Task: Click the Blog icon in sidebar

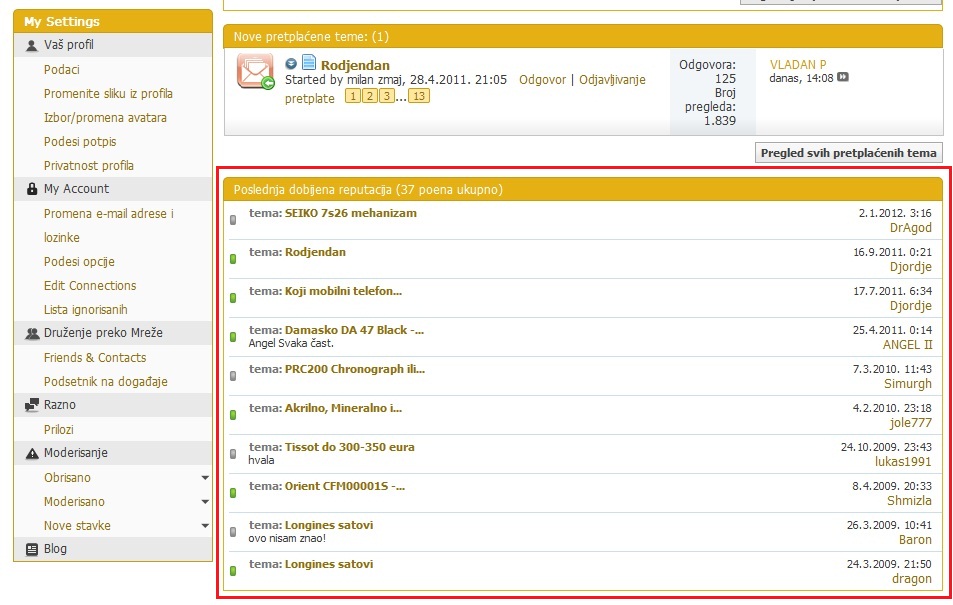Action: [x=32, y=549]
